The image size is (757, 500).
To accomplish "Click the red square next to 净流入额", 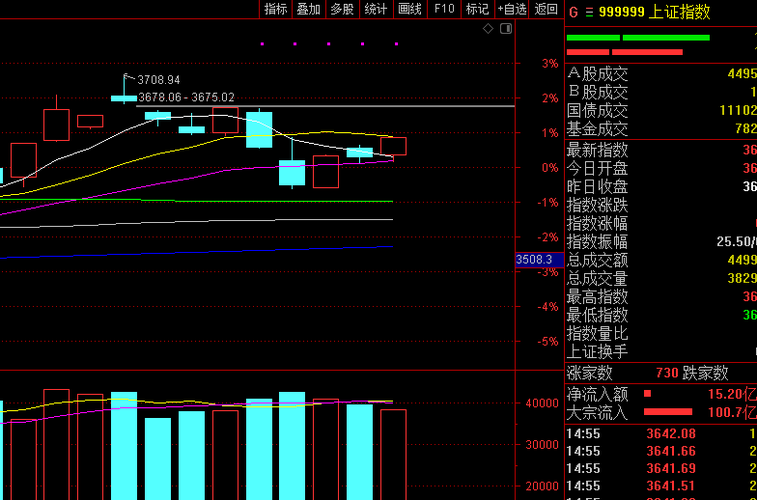I will [x=647, y=394].
